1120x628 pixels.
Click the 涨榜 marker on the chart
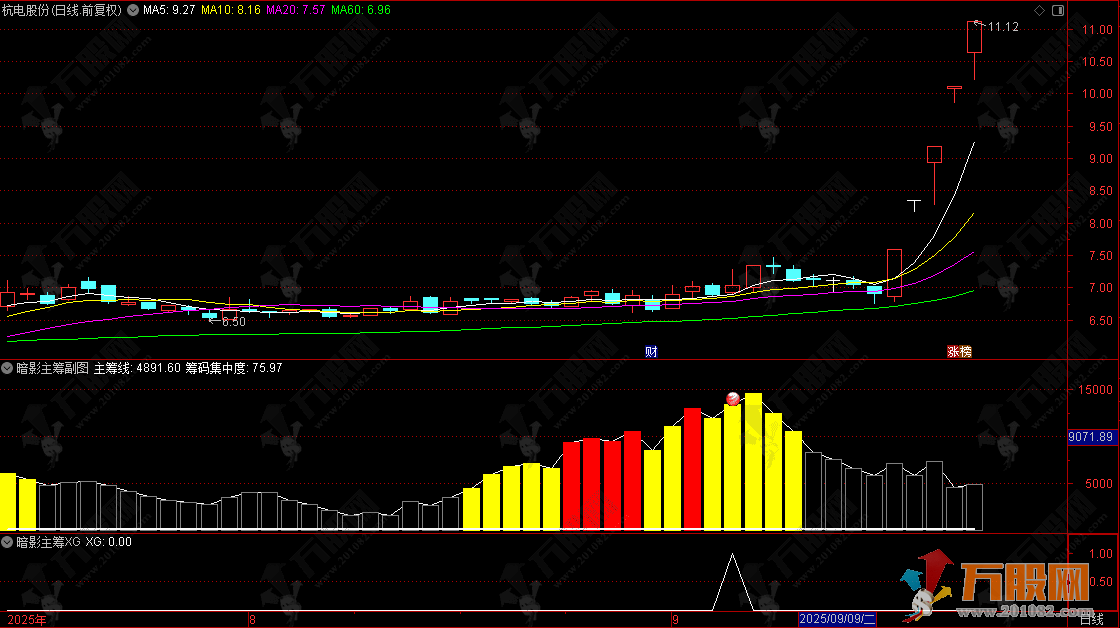tap(959, 352)
